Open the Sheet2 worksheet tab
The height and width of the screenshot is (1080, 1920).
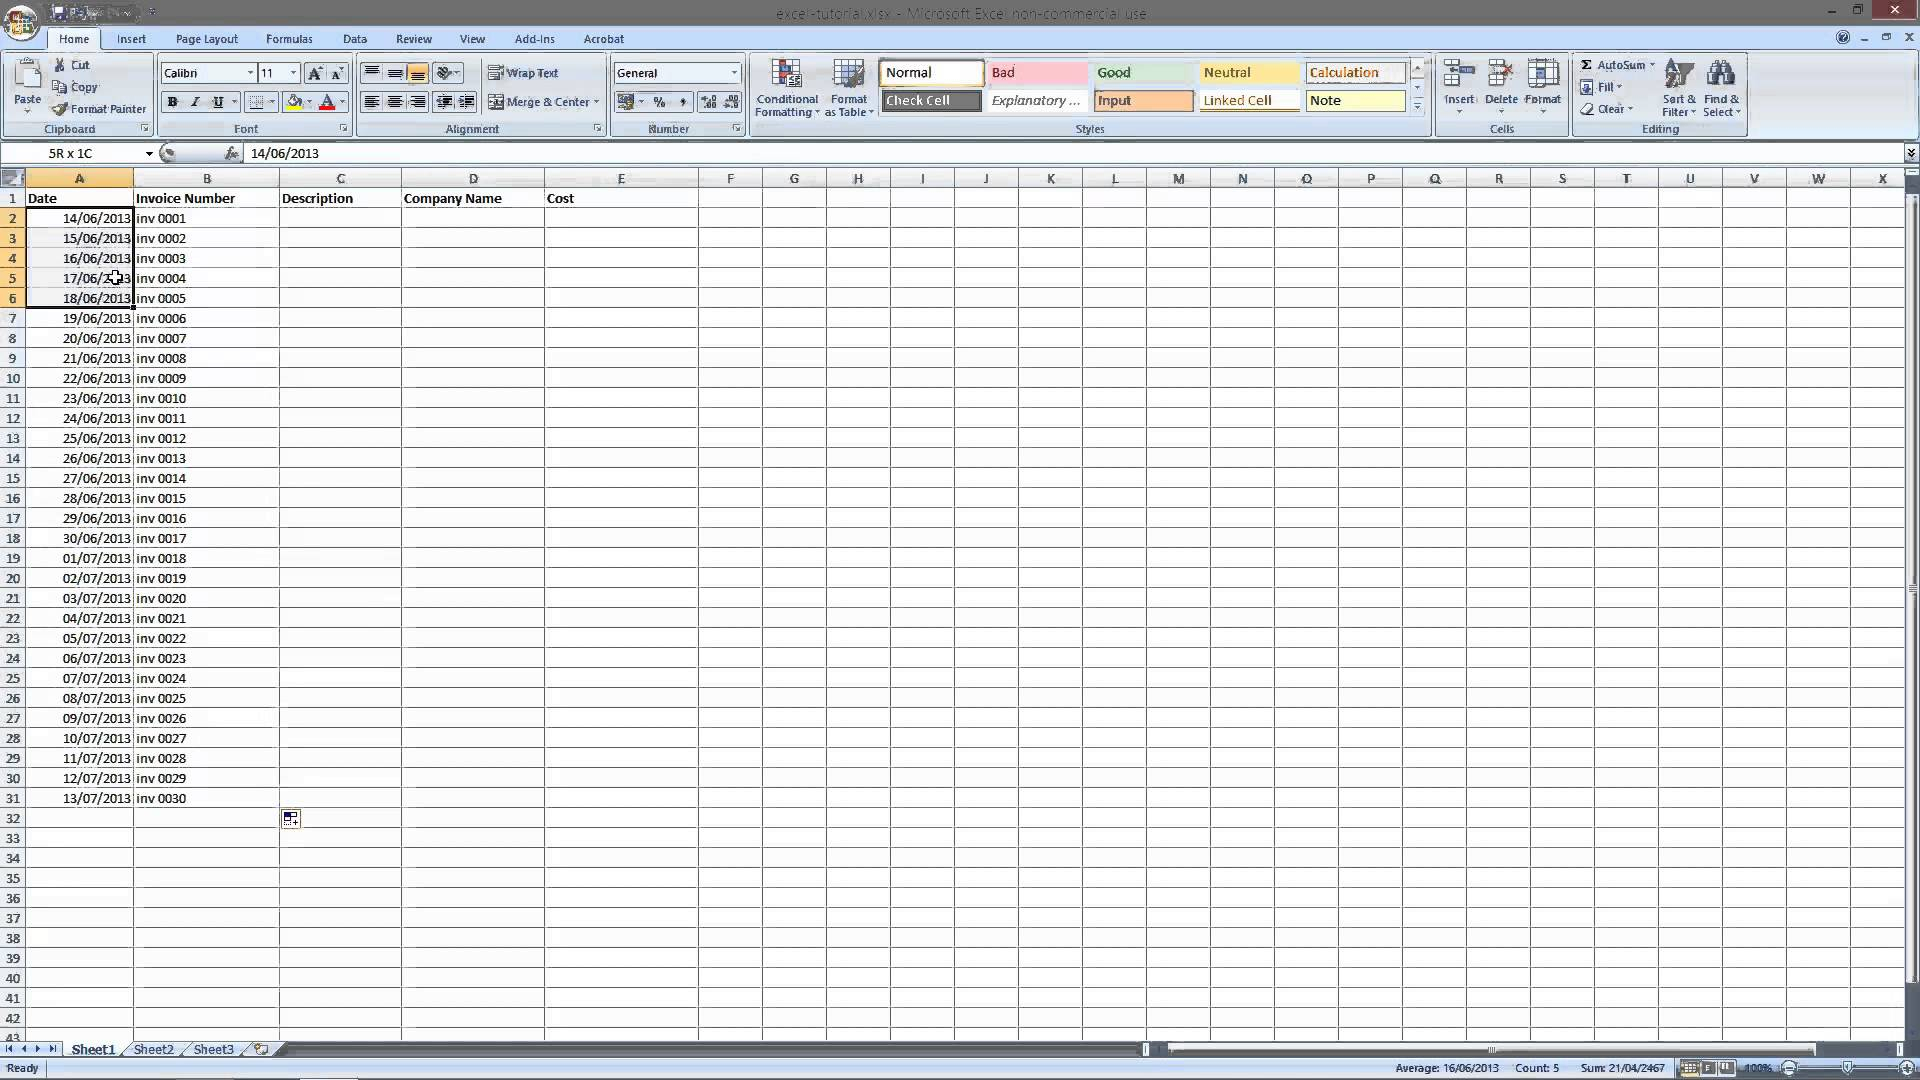pyautogui.click(x=153, y=1049)
